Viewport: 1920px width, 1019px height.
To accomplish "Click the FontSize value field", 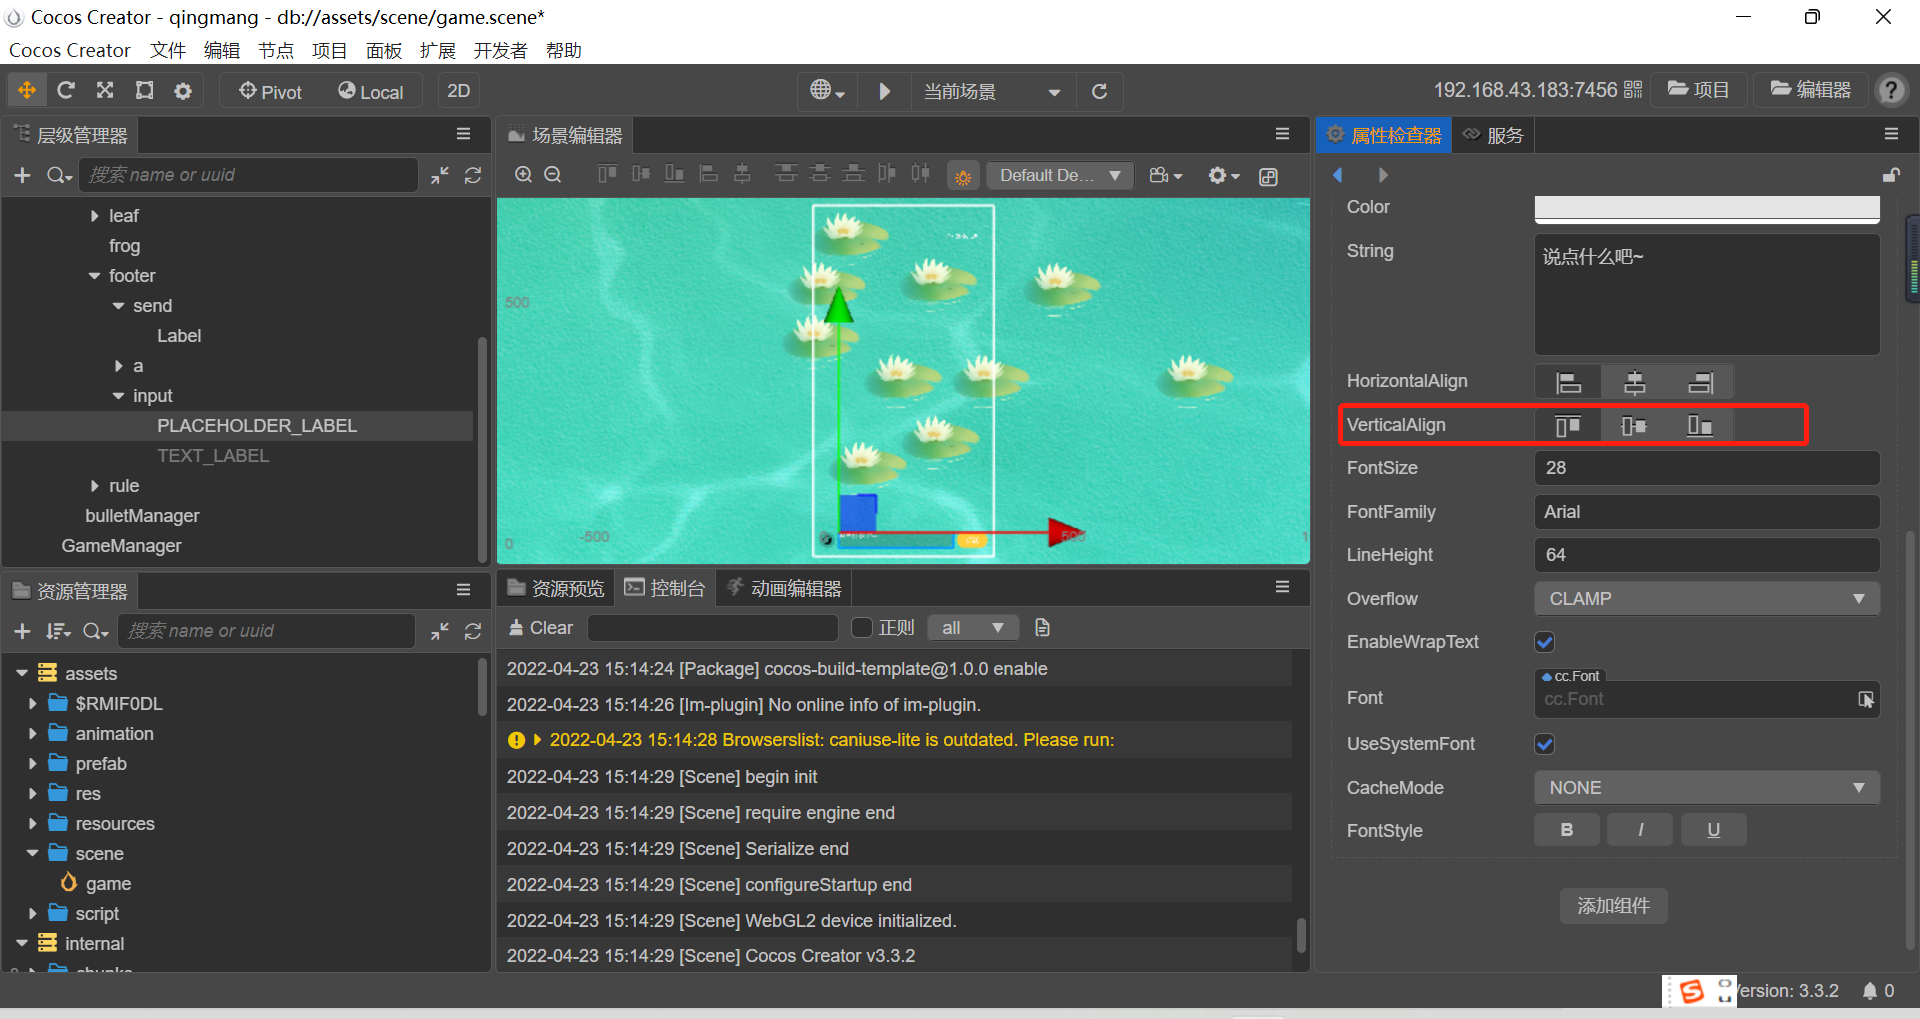I will point(1707,468).
